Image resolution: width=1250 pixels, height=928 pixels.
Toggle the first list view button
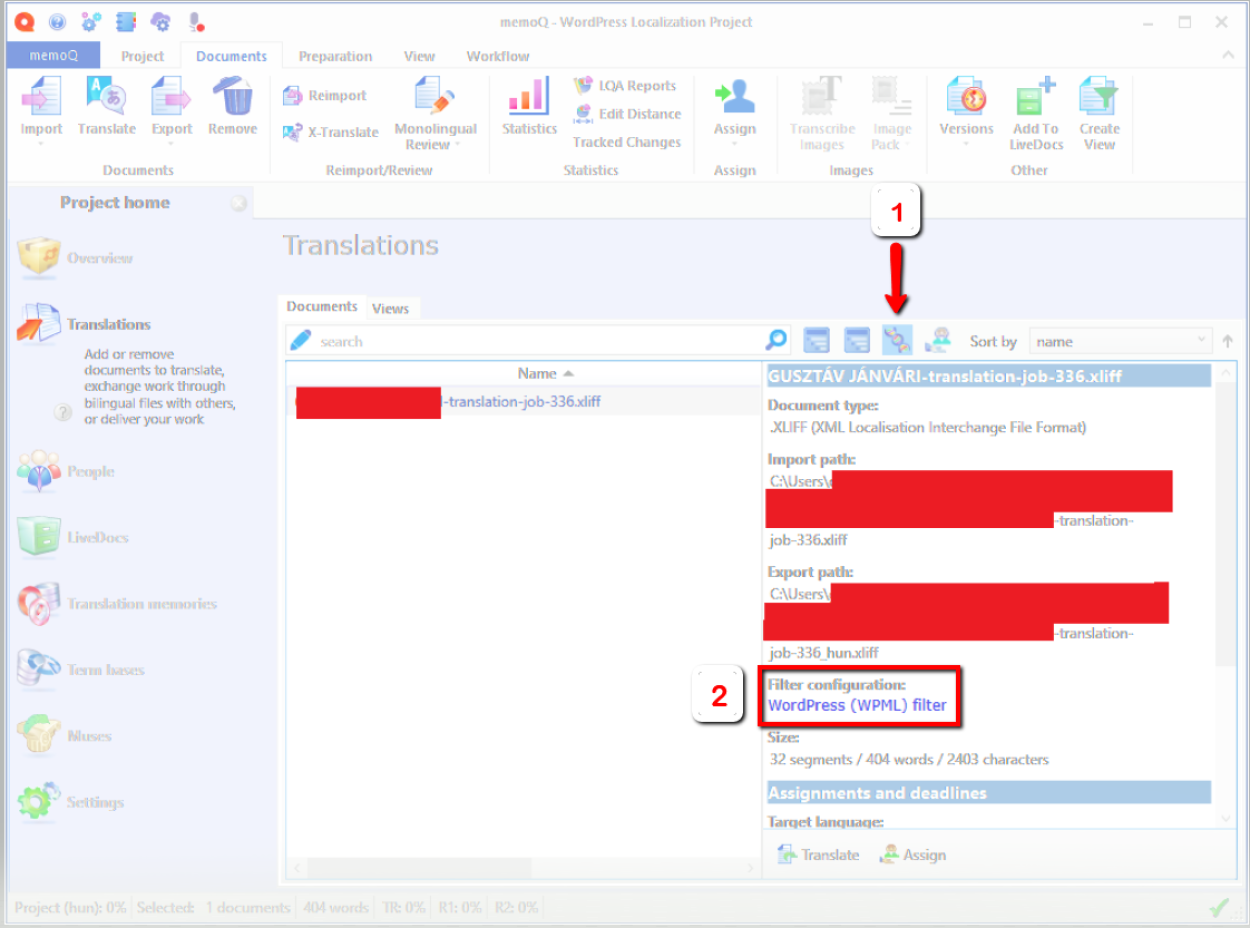click(817, 341)
